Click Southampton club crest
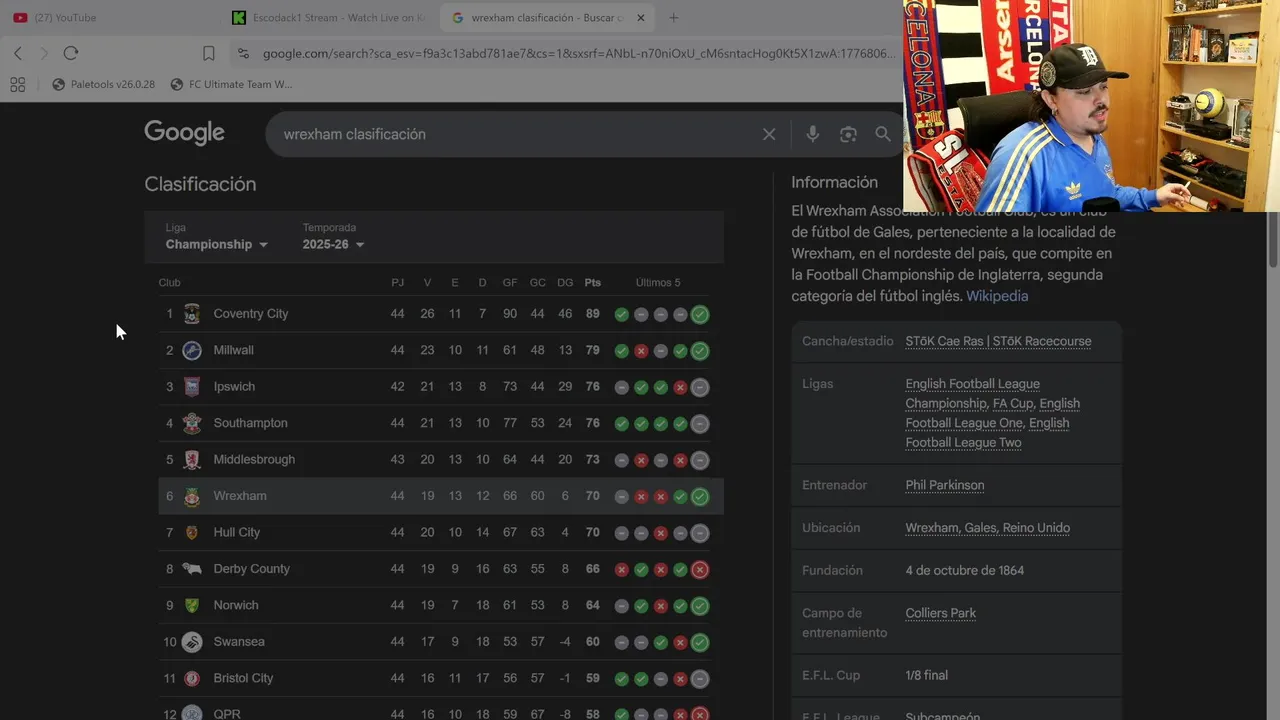 click(x=192, y=423)
